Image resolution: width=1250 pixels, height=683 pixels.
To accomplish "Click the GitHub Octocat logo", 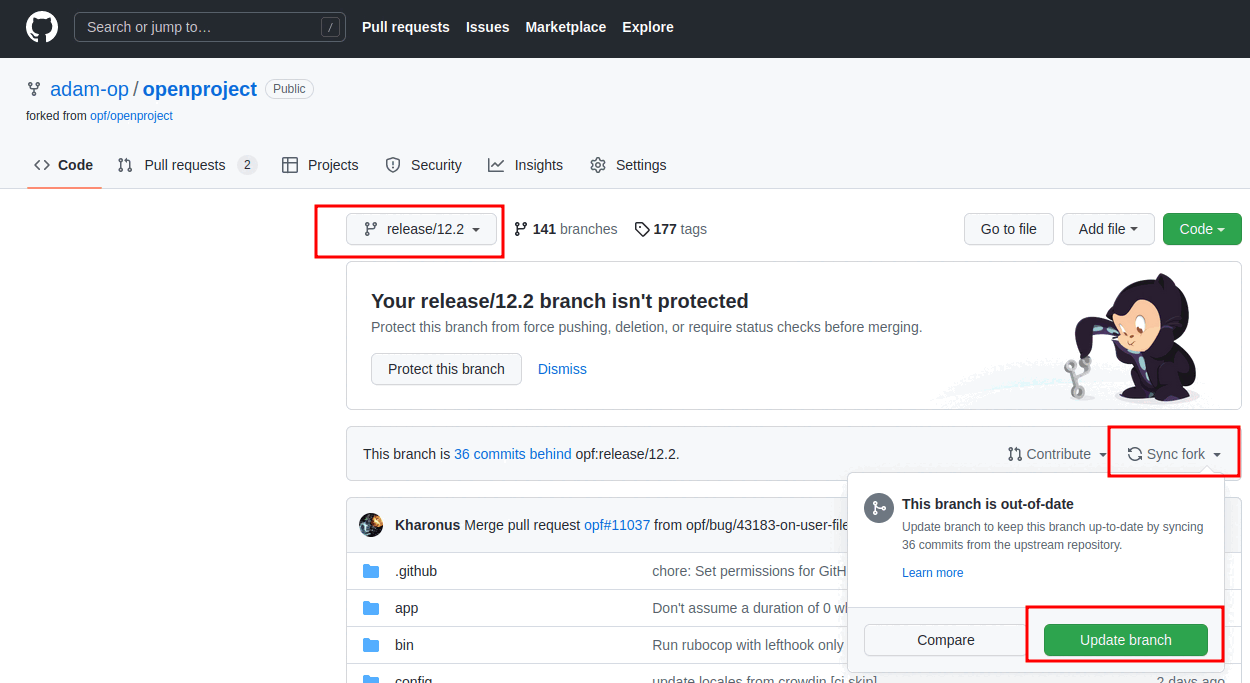I will [41, 26].
